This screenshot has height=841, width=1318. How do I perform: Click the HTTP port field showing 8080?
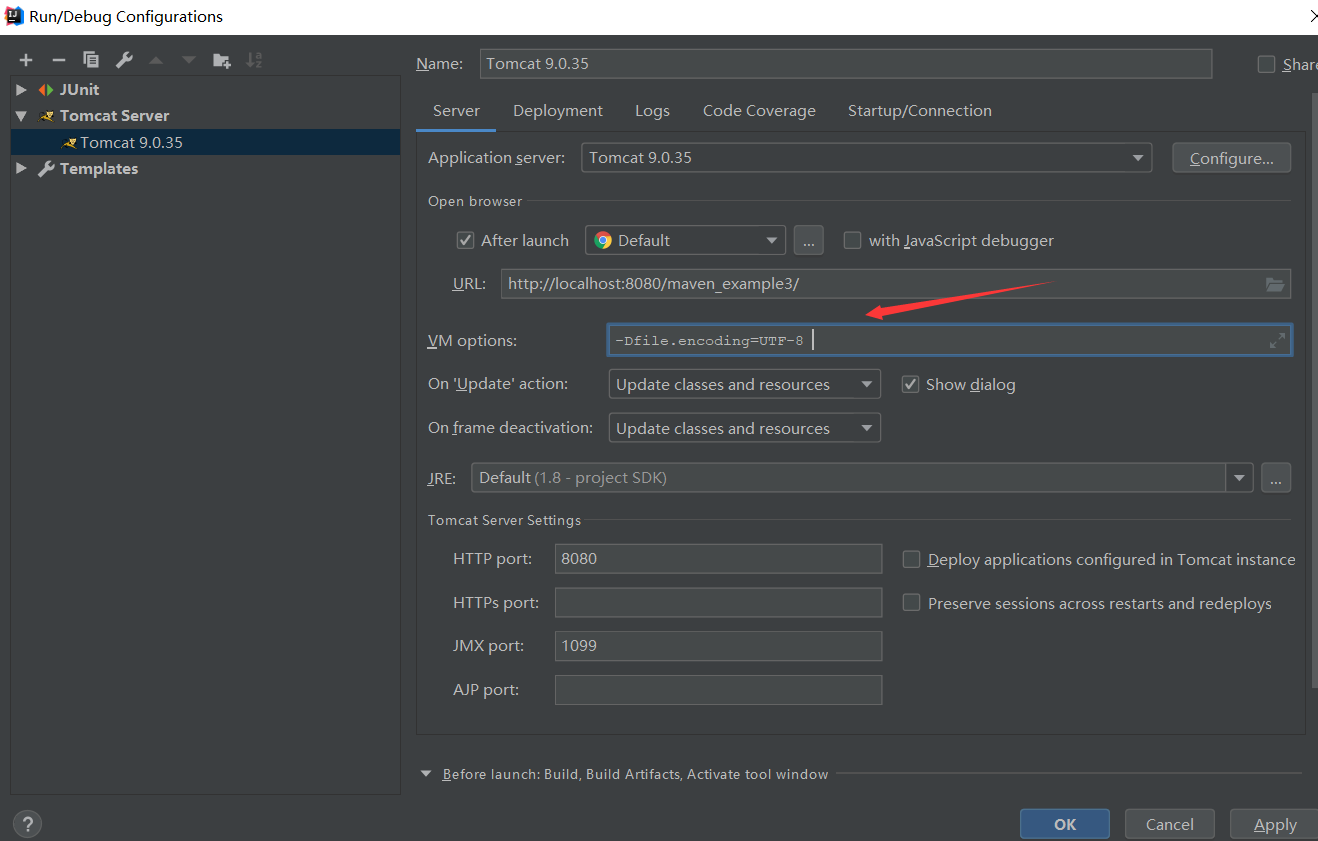718,559
